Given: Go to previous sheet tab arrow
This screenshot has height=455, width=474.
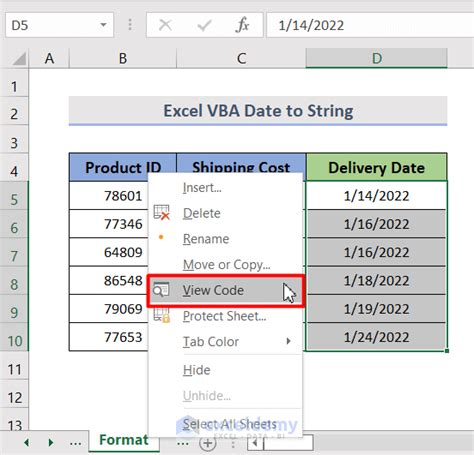Looking at the screenshot, I should coord(26,442).
